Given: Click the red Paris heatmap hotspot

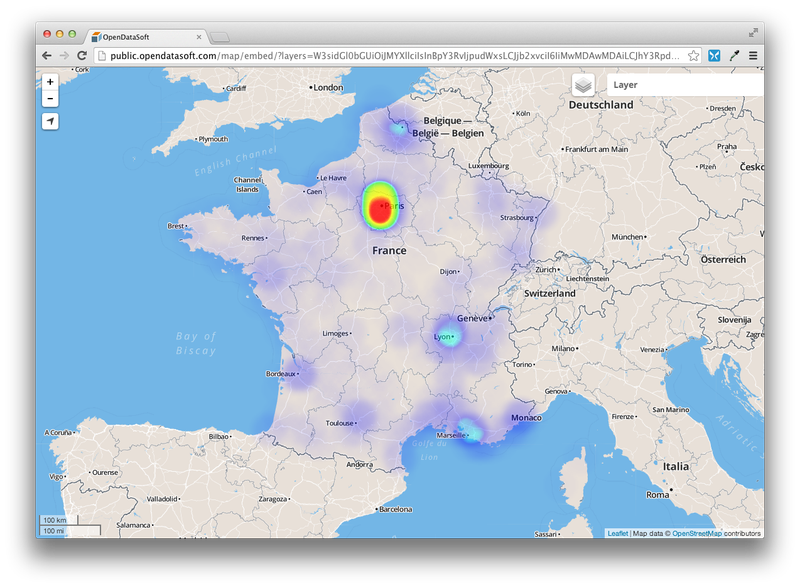Looking at the screenshot, I should click(x=380, y=208).
